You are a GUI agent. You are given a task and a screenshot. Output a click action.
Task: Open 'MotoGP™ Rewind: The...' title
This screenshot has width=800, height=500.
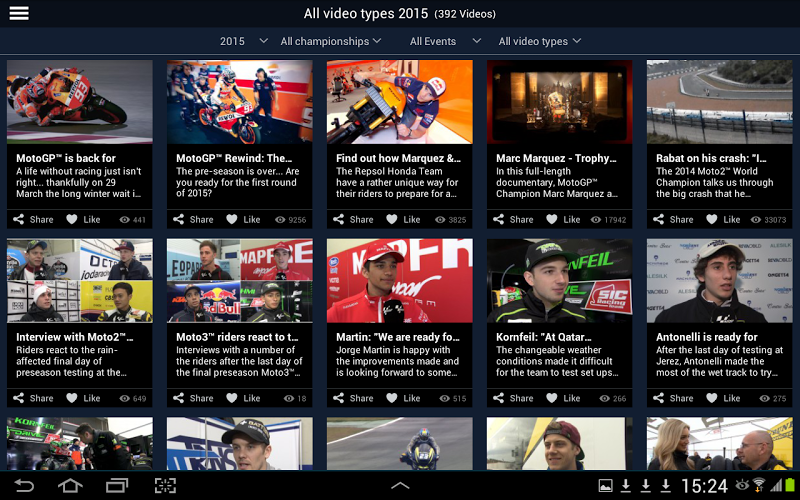point(234,158)
